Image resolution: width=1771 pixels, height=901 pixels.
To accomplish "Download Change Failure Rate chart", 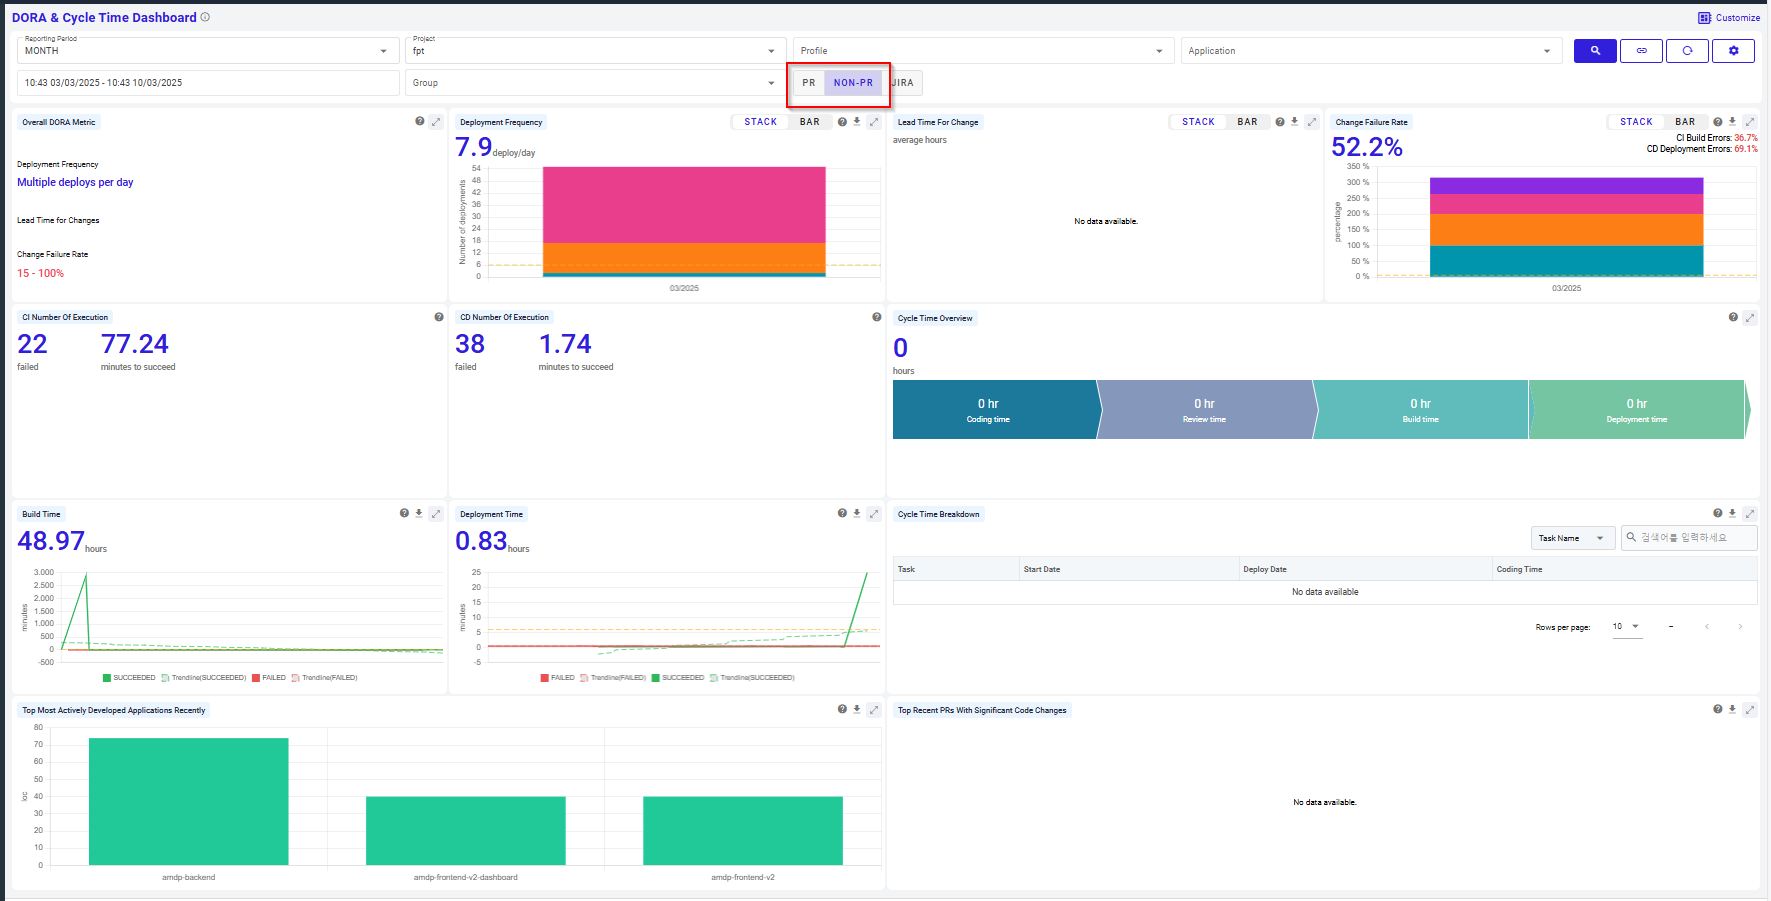I will point(1733,121).
